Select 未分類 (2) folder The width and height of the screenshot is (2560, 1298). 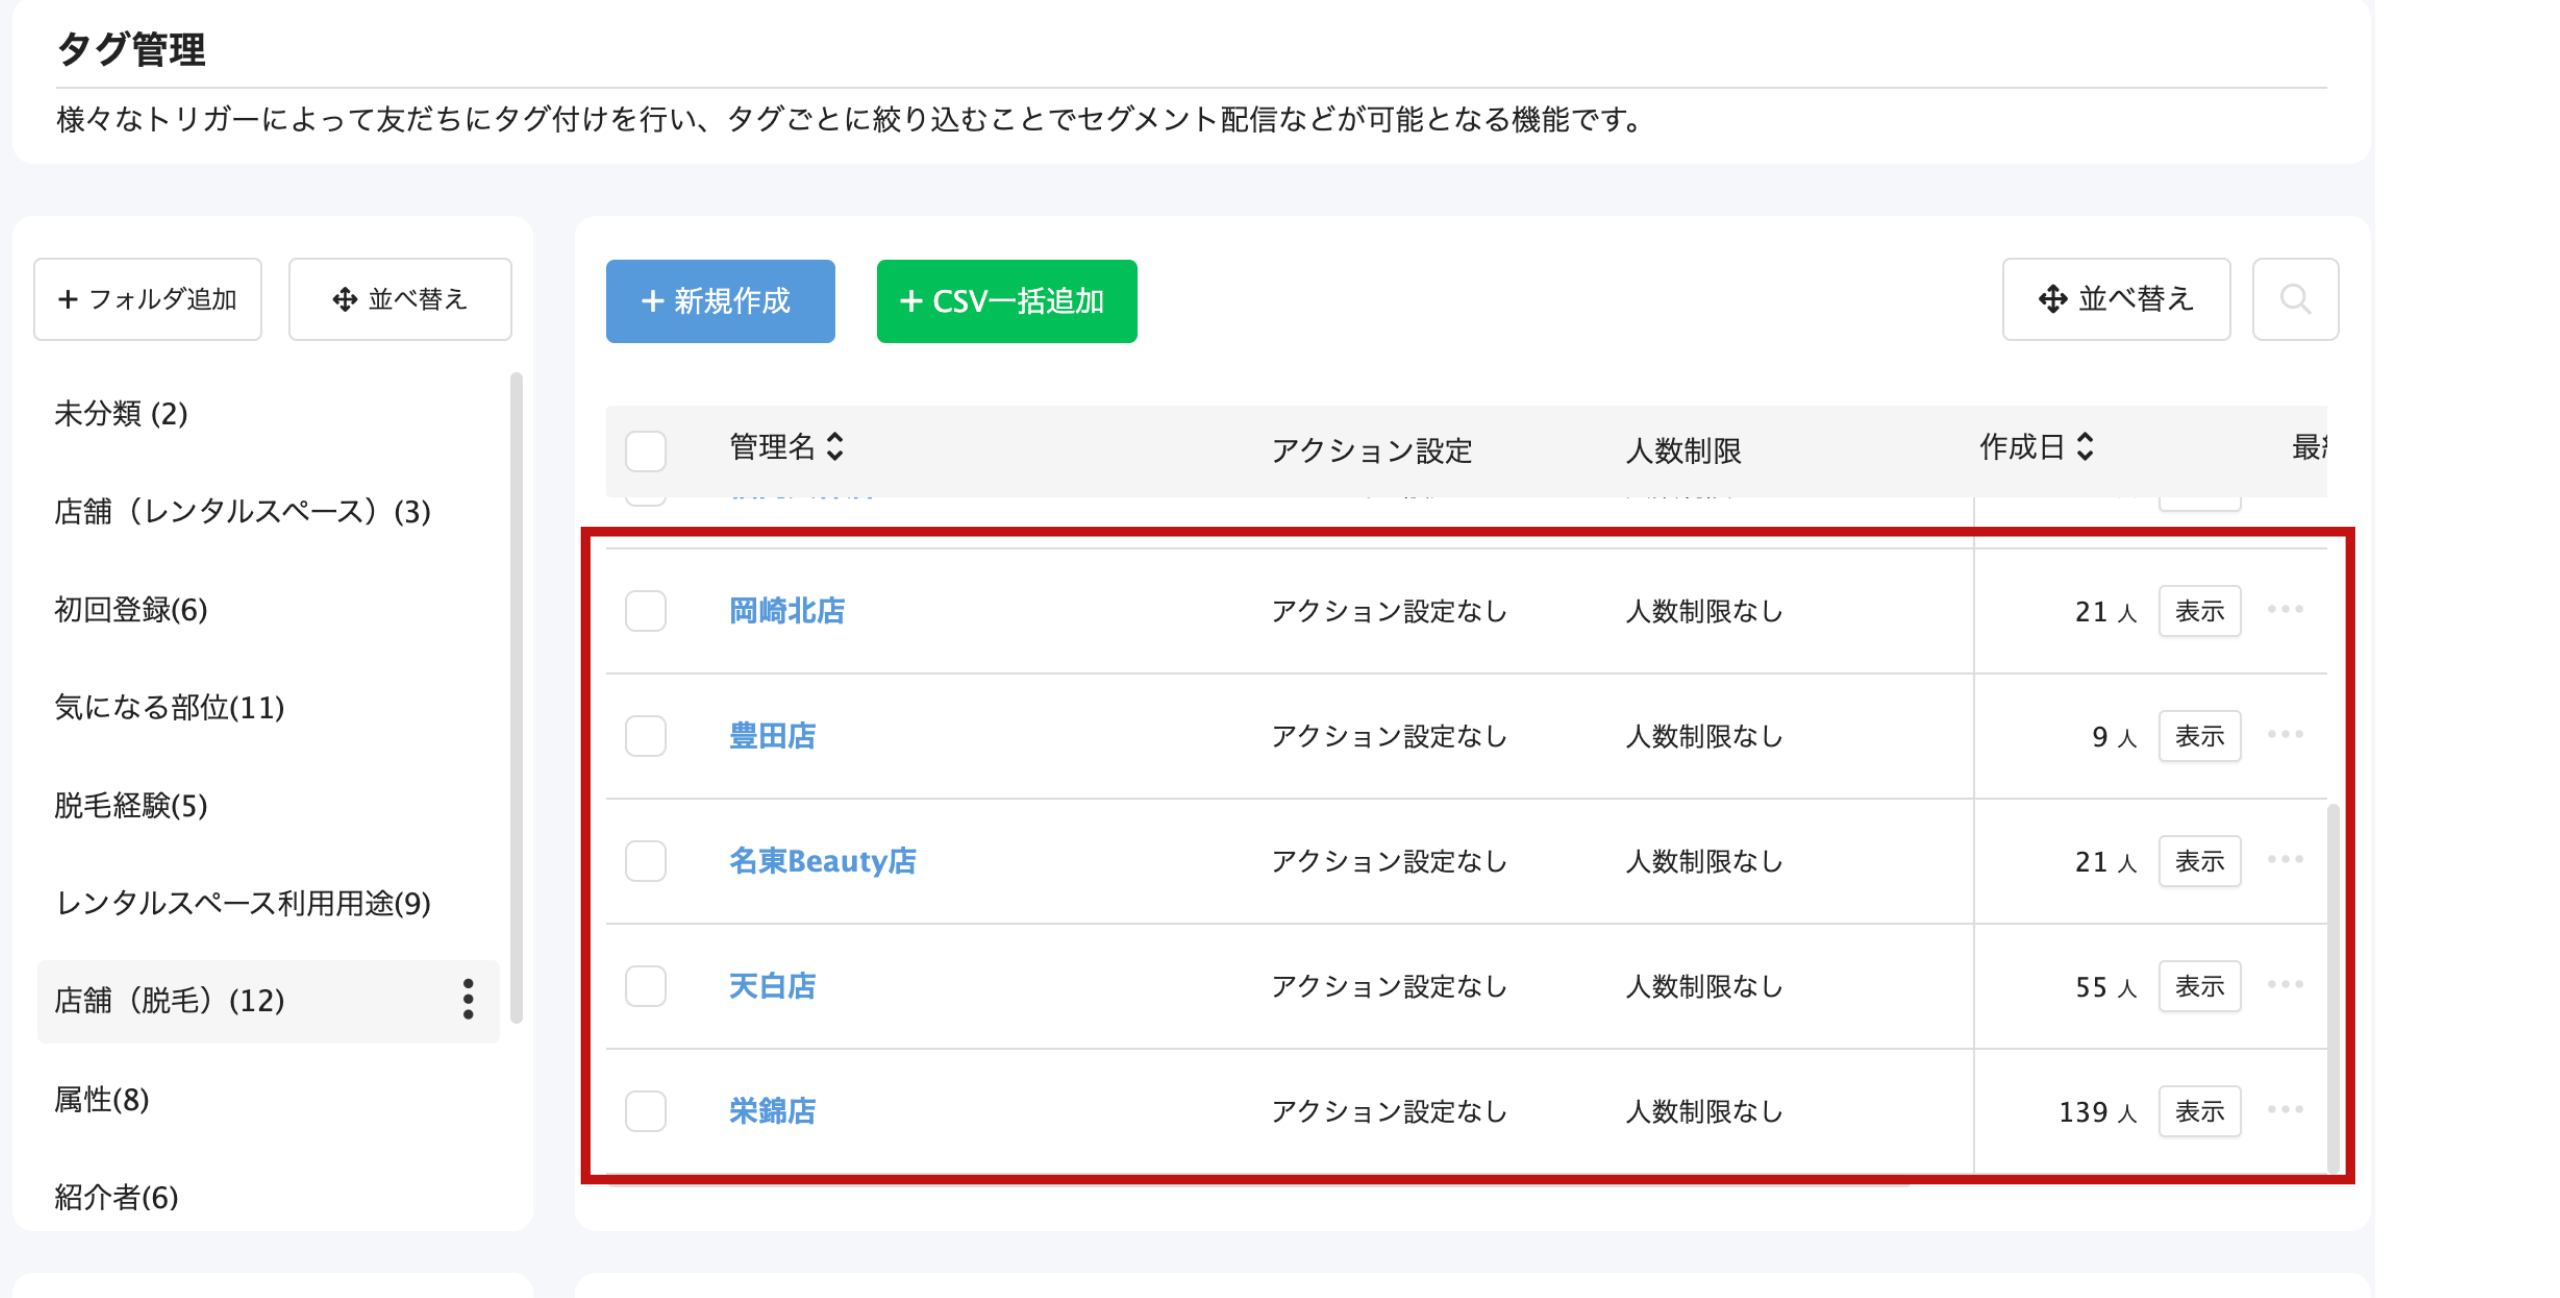pos(121,413)
